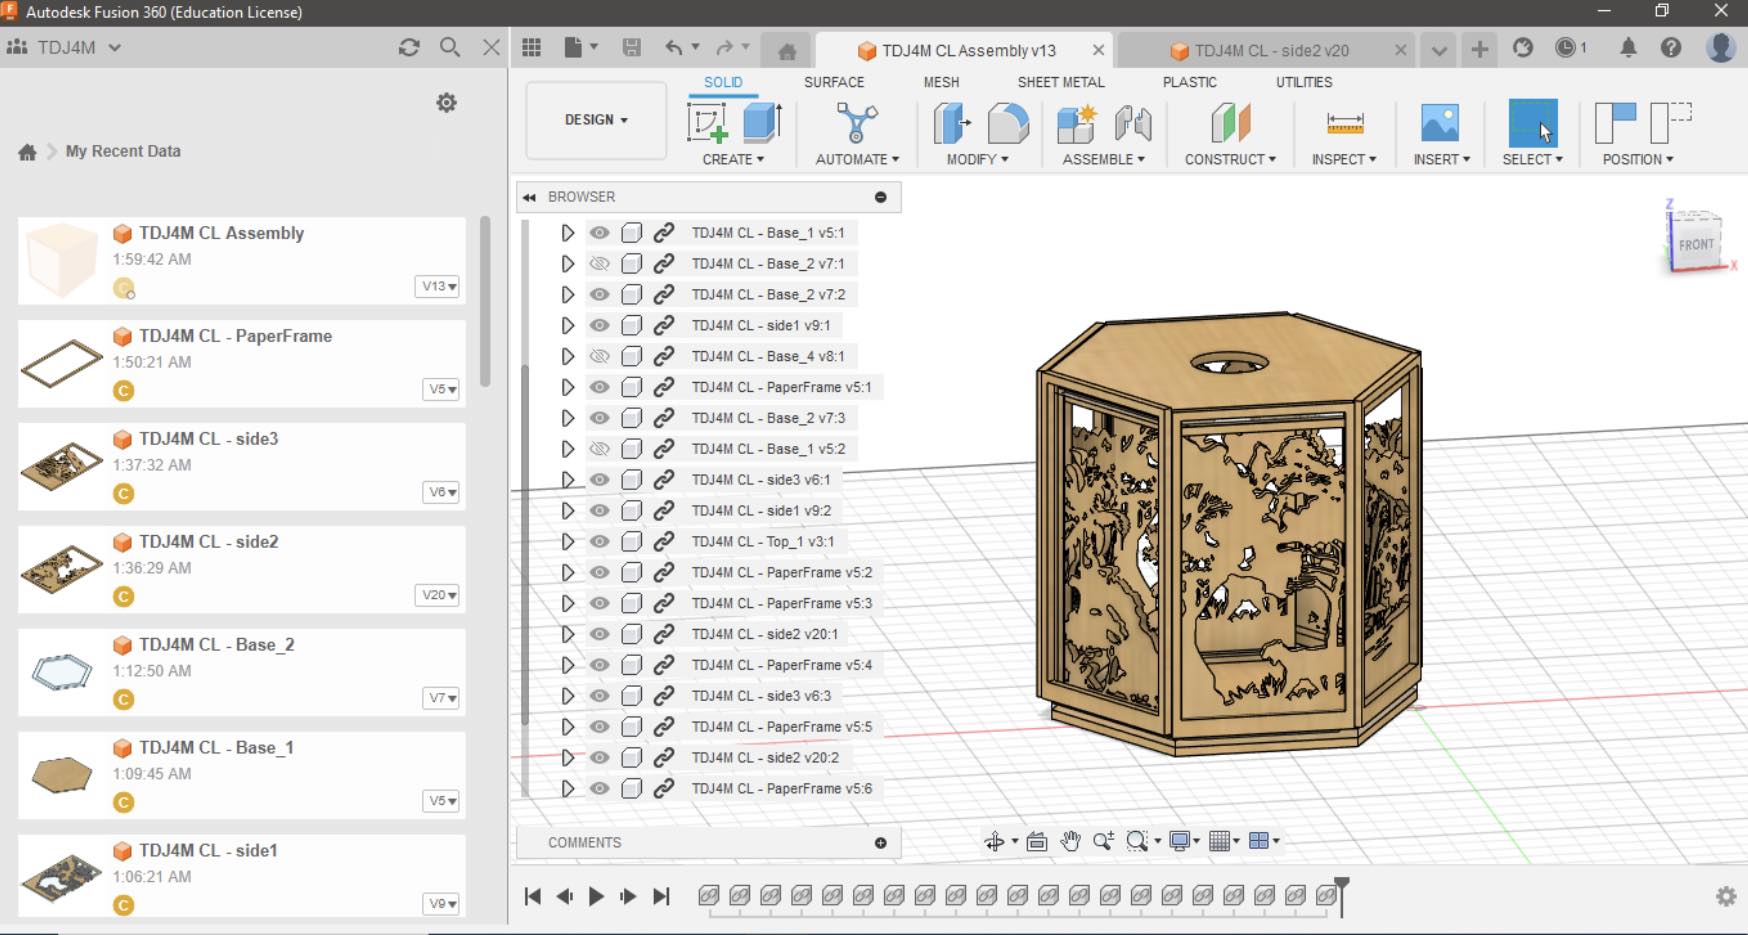Open the Insert image icon
1748x935 pixels.
click(x=1439, y=123)
